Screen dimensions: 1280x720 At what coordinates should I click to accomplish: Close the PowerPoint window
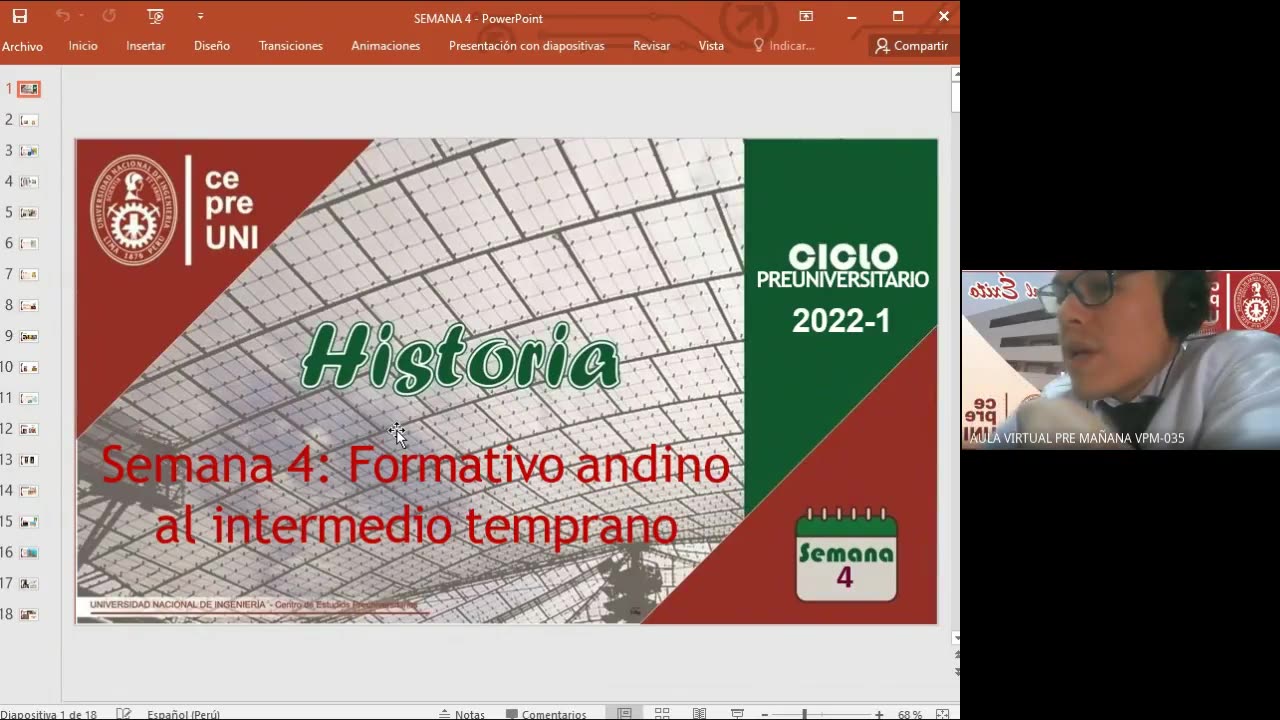point(943,16)
